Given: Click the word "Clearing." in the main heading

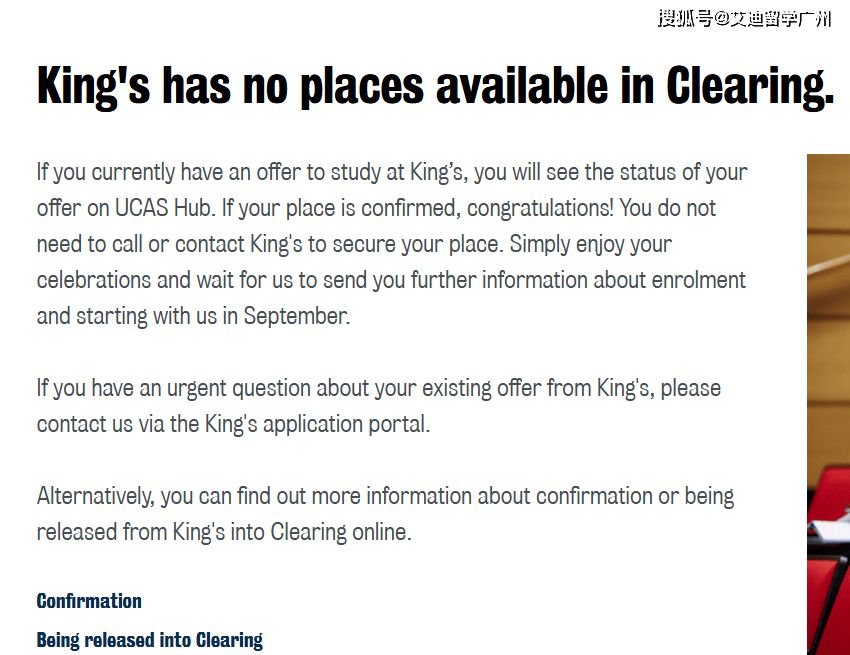Looking at the screenshot, I should click(x=750, y=86).
